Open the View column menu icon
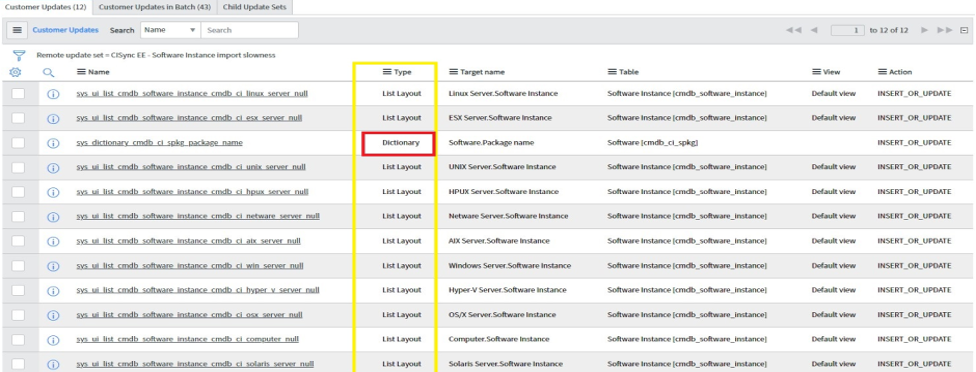The width and height of the screenshot is (976, 372). pyautogui.click(x=816, y=72)
